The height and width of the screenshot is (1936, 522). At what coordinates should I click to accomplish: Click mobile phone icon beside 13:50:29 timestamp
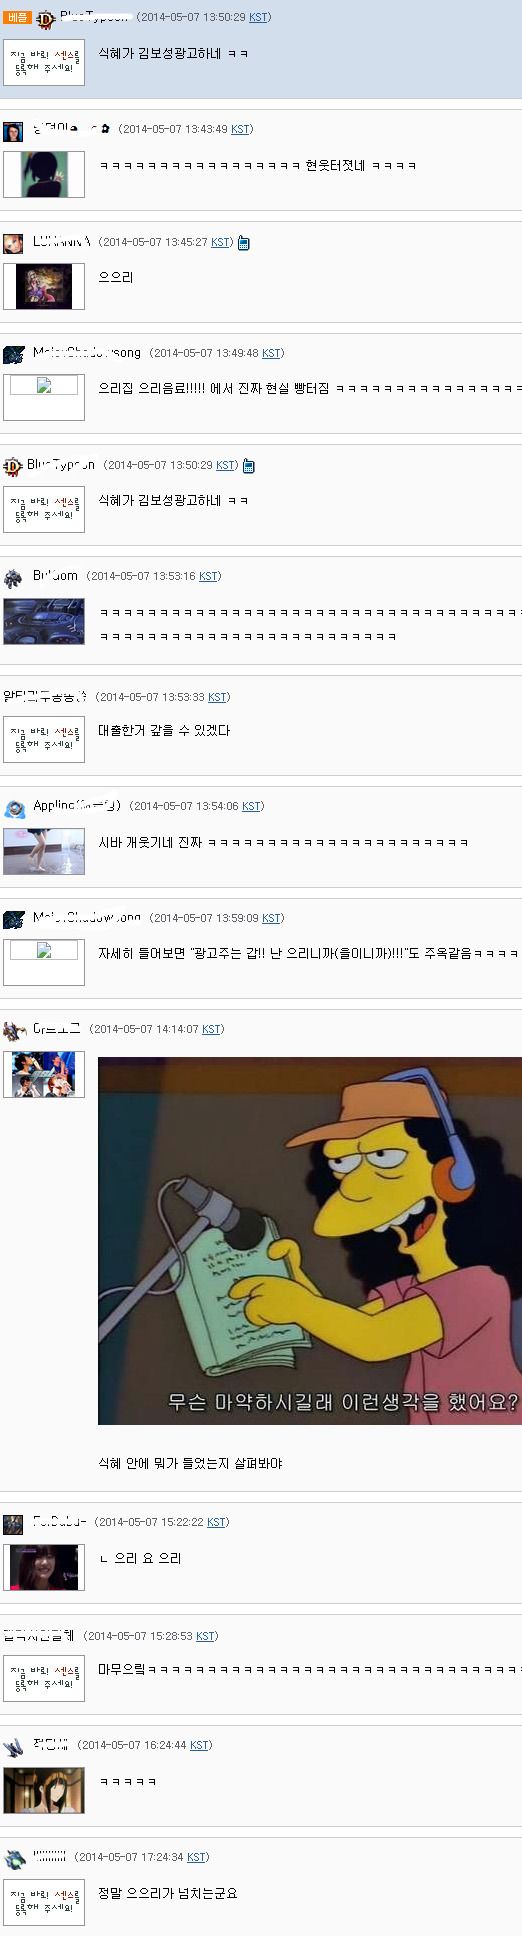[249, 466]
